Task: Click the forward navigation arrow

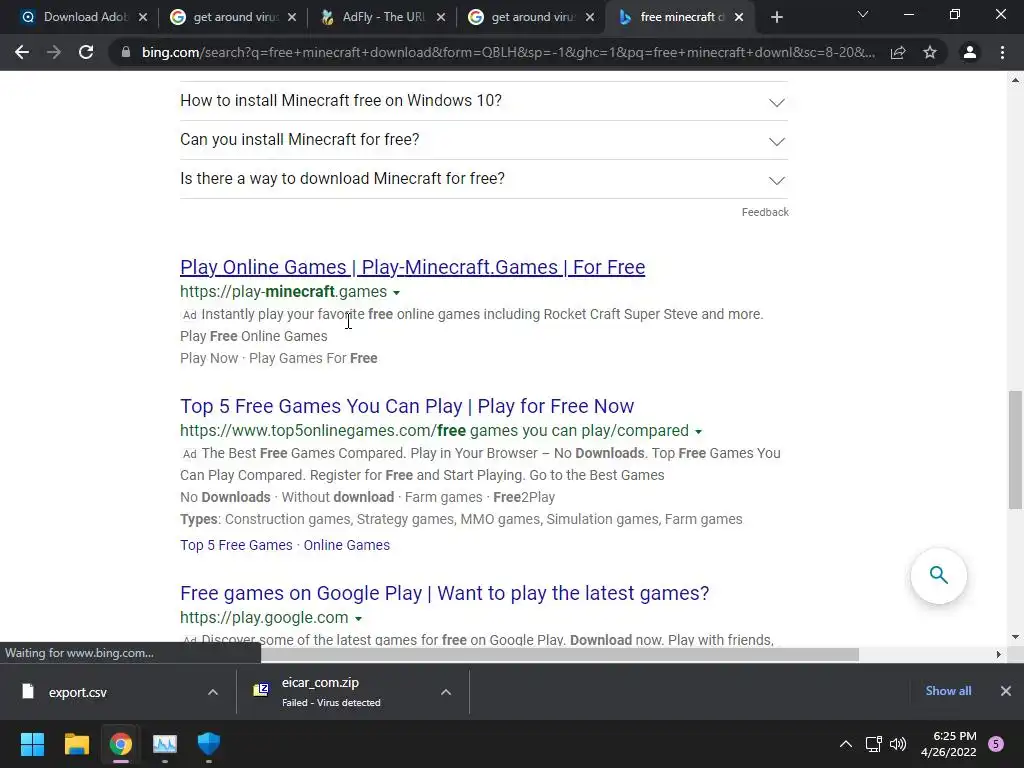Action: click(x=54, y=52)
